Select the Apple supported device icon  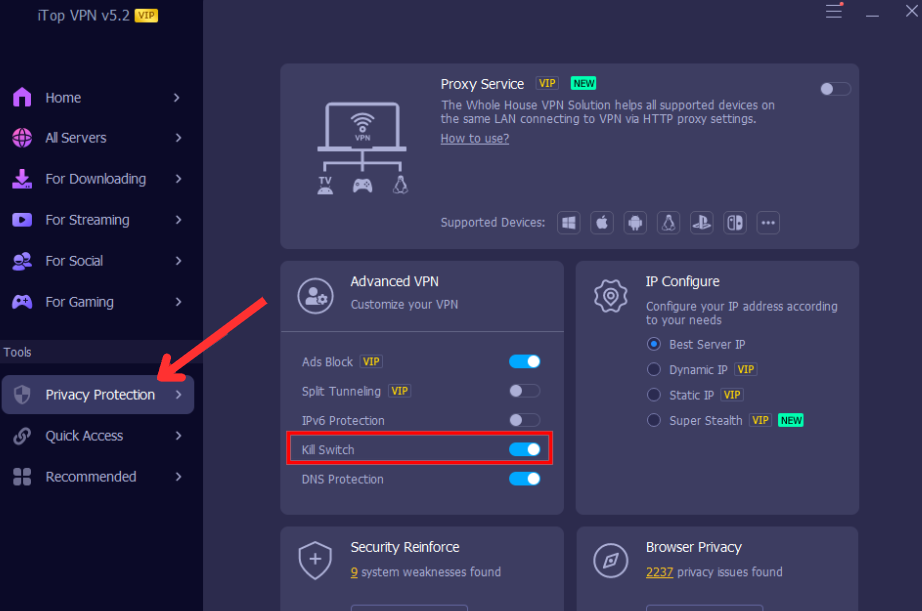(602, 223)
